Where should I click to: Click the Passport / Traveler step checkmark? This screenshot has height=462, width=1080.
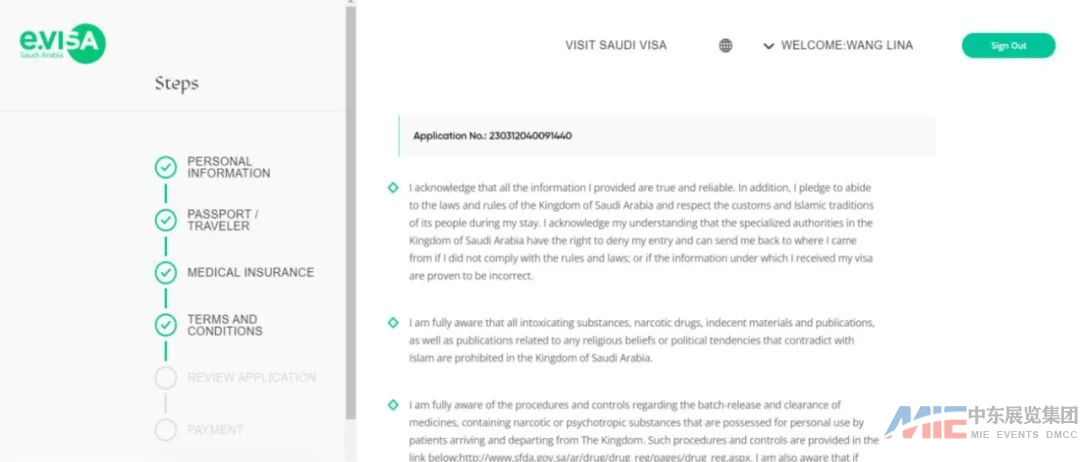click(x=166, y=220)
